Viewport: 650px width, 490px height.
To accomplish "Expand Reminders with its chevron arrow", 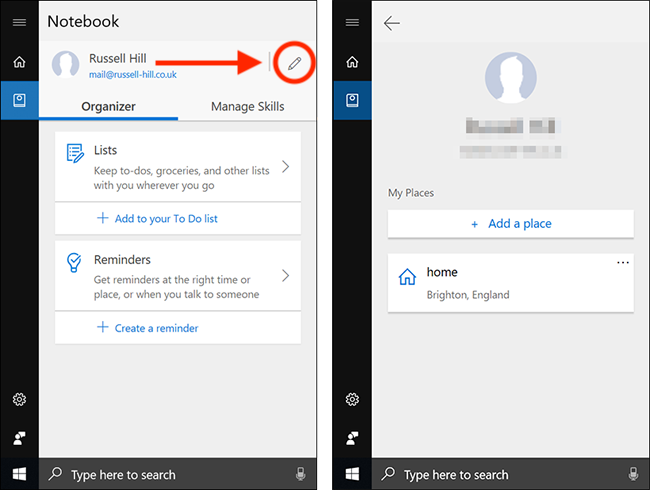I will pyautogui.click(x=285, y=276).
